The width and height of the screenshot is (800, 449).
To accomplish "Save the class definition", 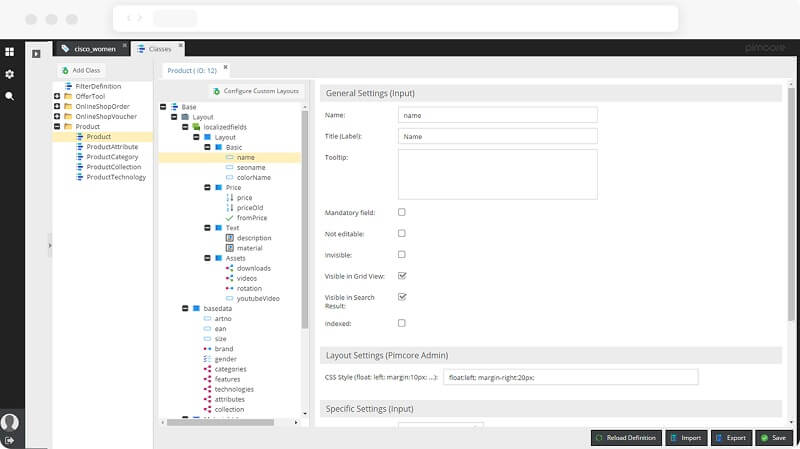I will [x=774, y=438].
